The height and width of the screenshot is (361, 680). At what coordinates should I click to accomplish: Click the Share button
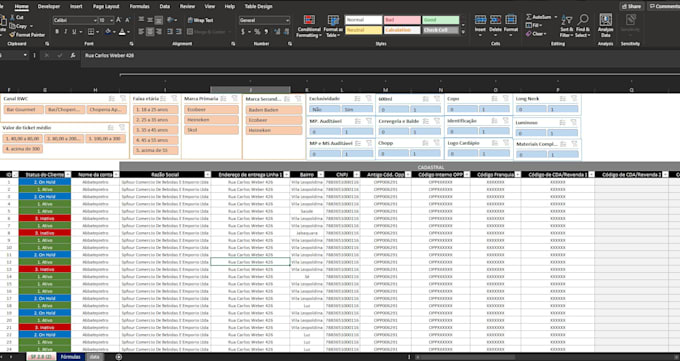click(x=631, y=7)
